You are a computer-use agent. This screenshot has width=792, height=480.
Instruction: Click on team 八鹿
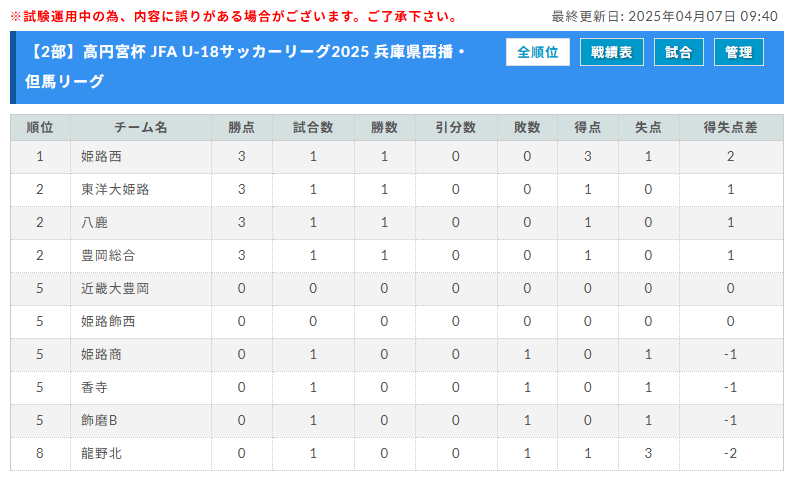coord(94,222)
